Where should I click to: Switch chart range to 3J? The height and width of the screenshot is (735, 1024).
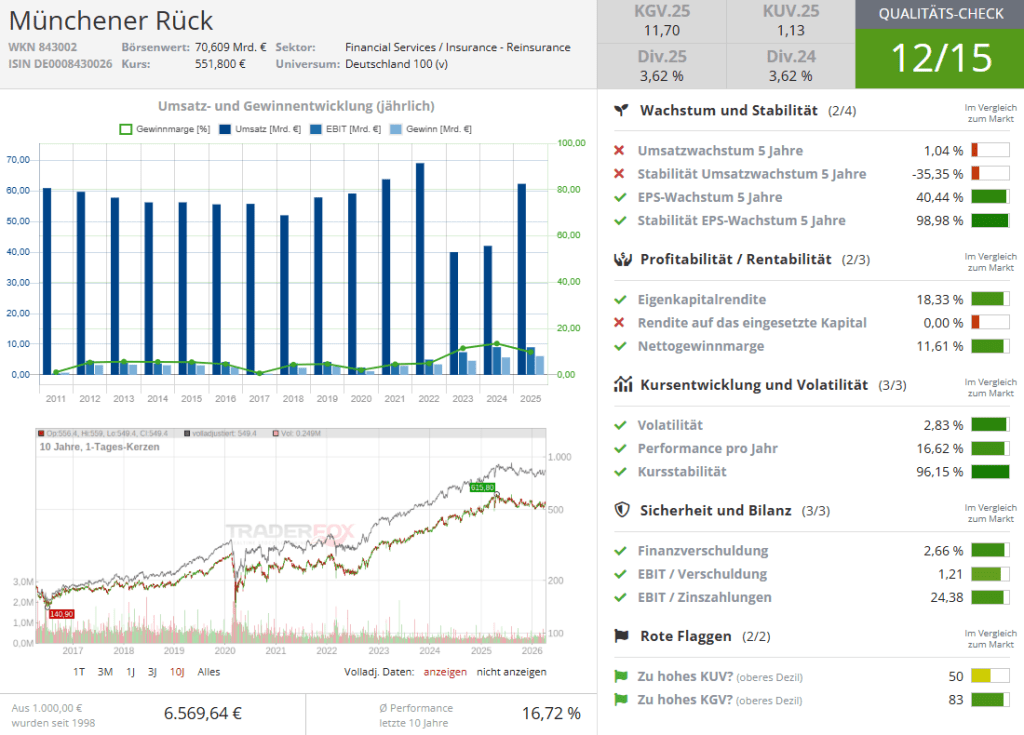153,672
